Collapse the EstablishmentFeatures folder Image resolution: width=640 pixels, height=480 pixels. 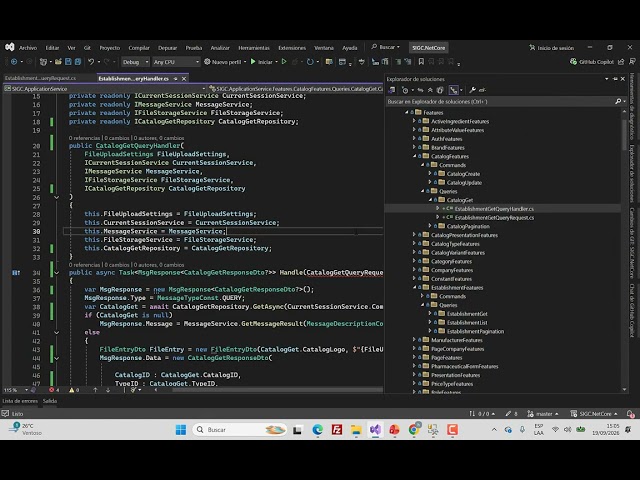tap(414, 287)
